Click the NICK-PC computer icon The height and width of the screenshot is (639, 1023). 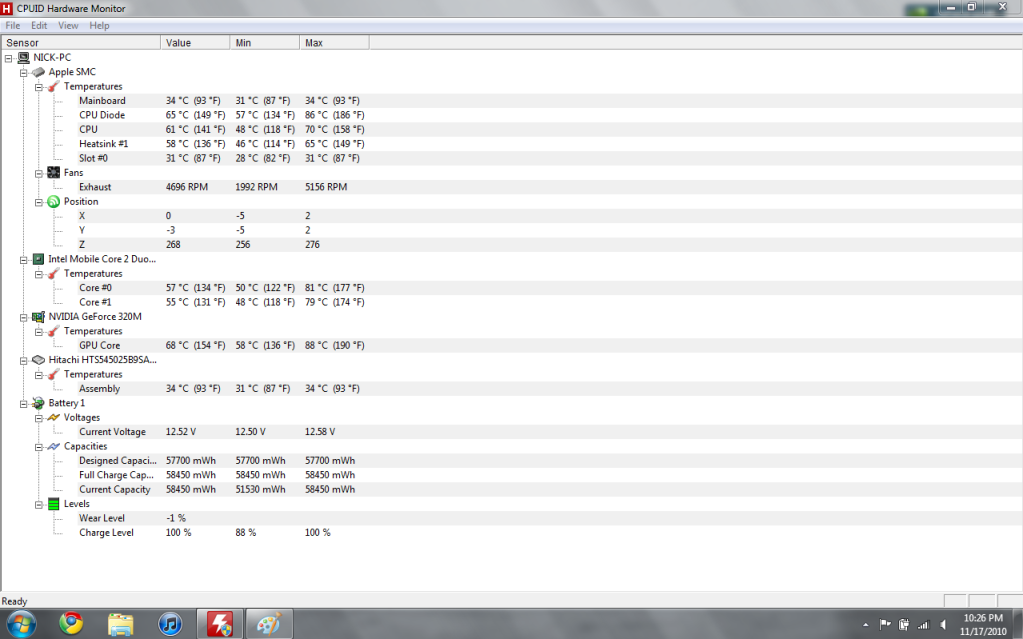point(23,57)
